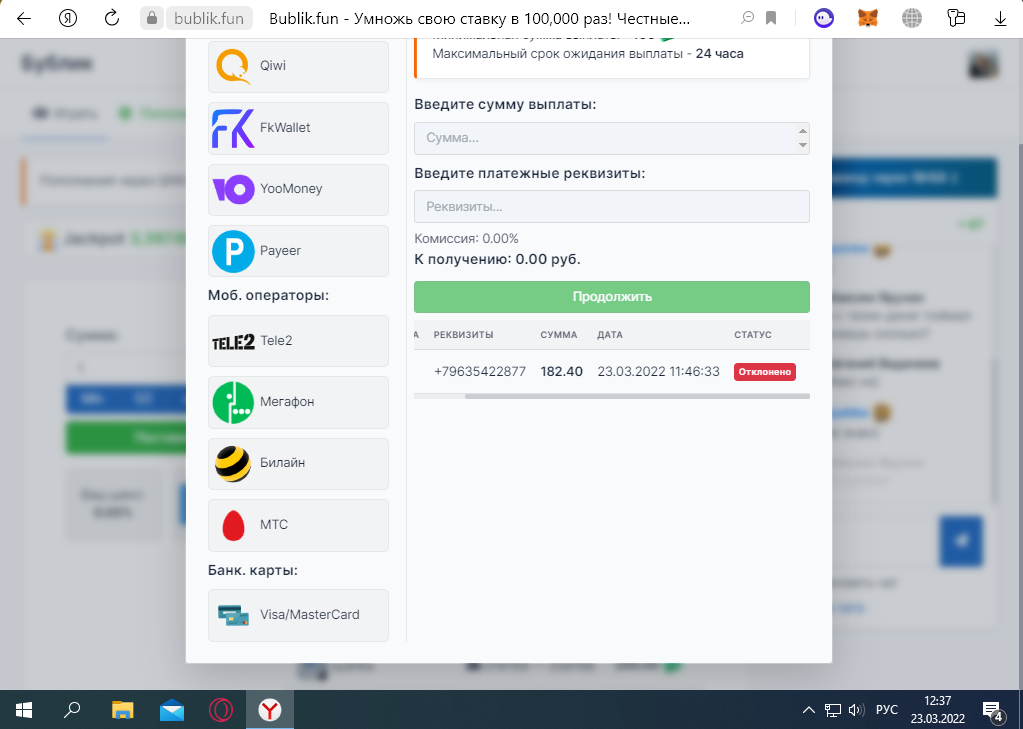Open the notification center
The image size is (1023, 729).
[992, 710]
